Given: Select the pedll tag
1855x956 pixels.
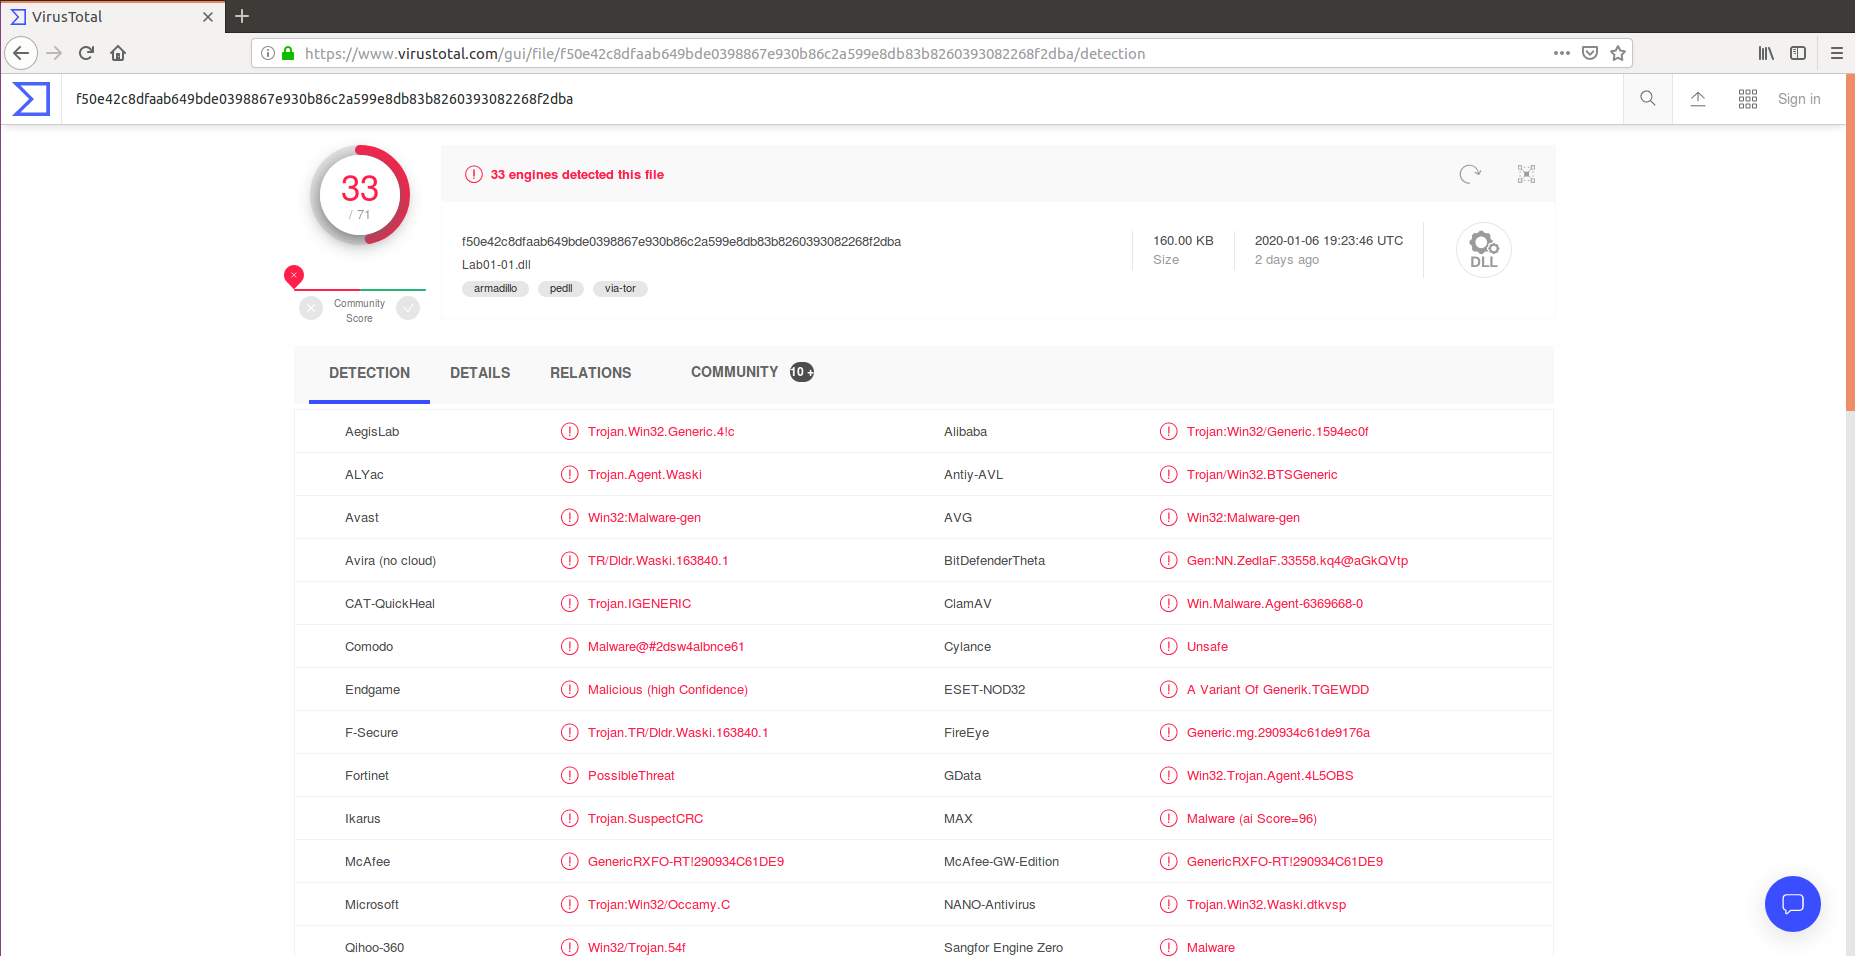Looking at the screenshot, I should (561, 289).
